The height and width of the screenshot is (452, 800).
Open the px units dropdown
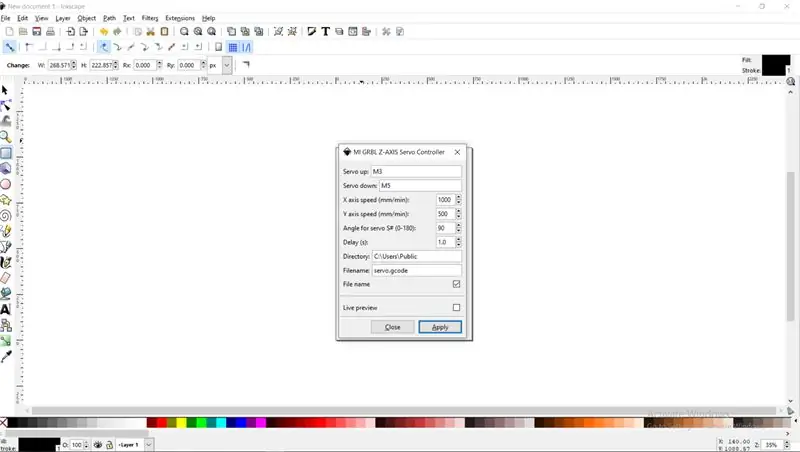click(x=227, y=65)
